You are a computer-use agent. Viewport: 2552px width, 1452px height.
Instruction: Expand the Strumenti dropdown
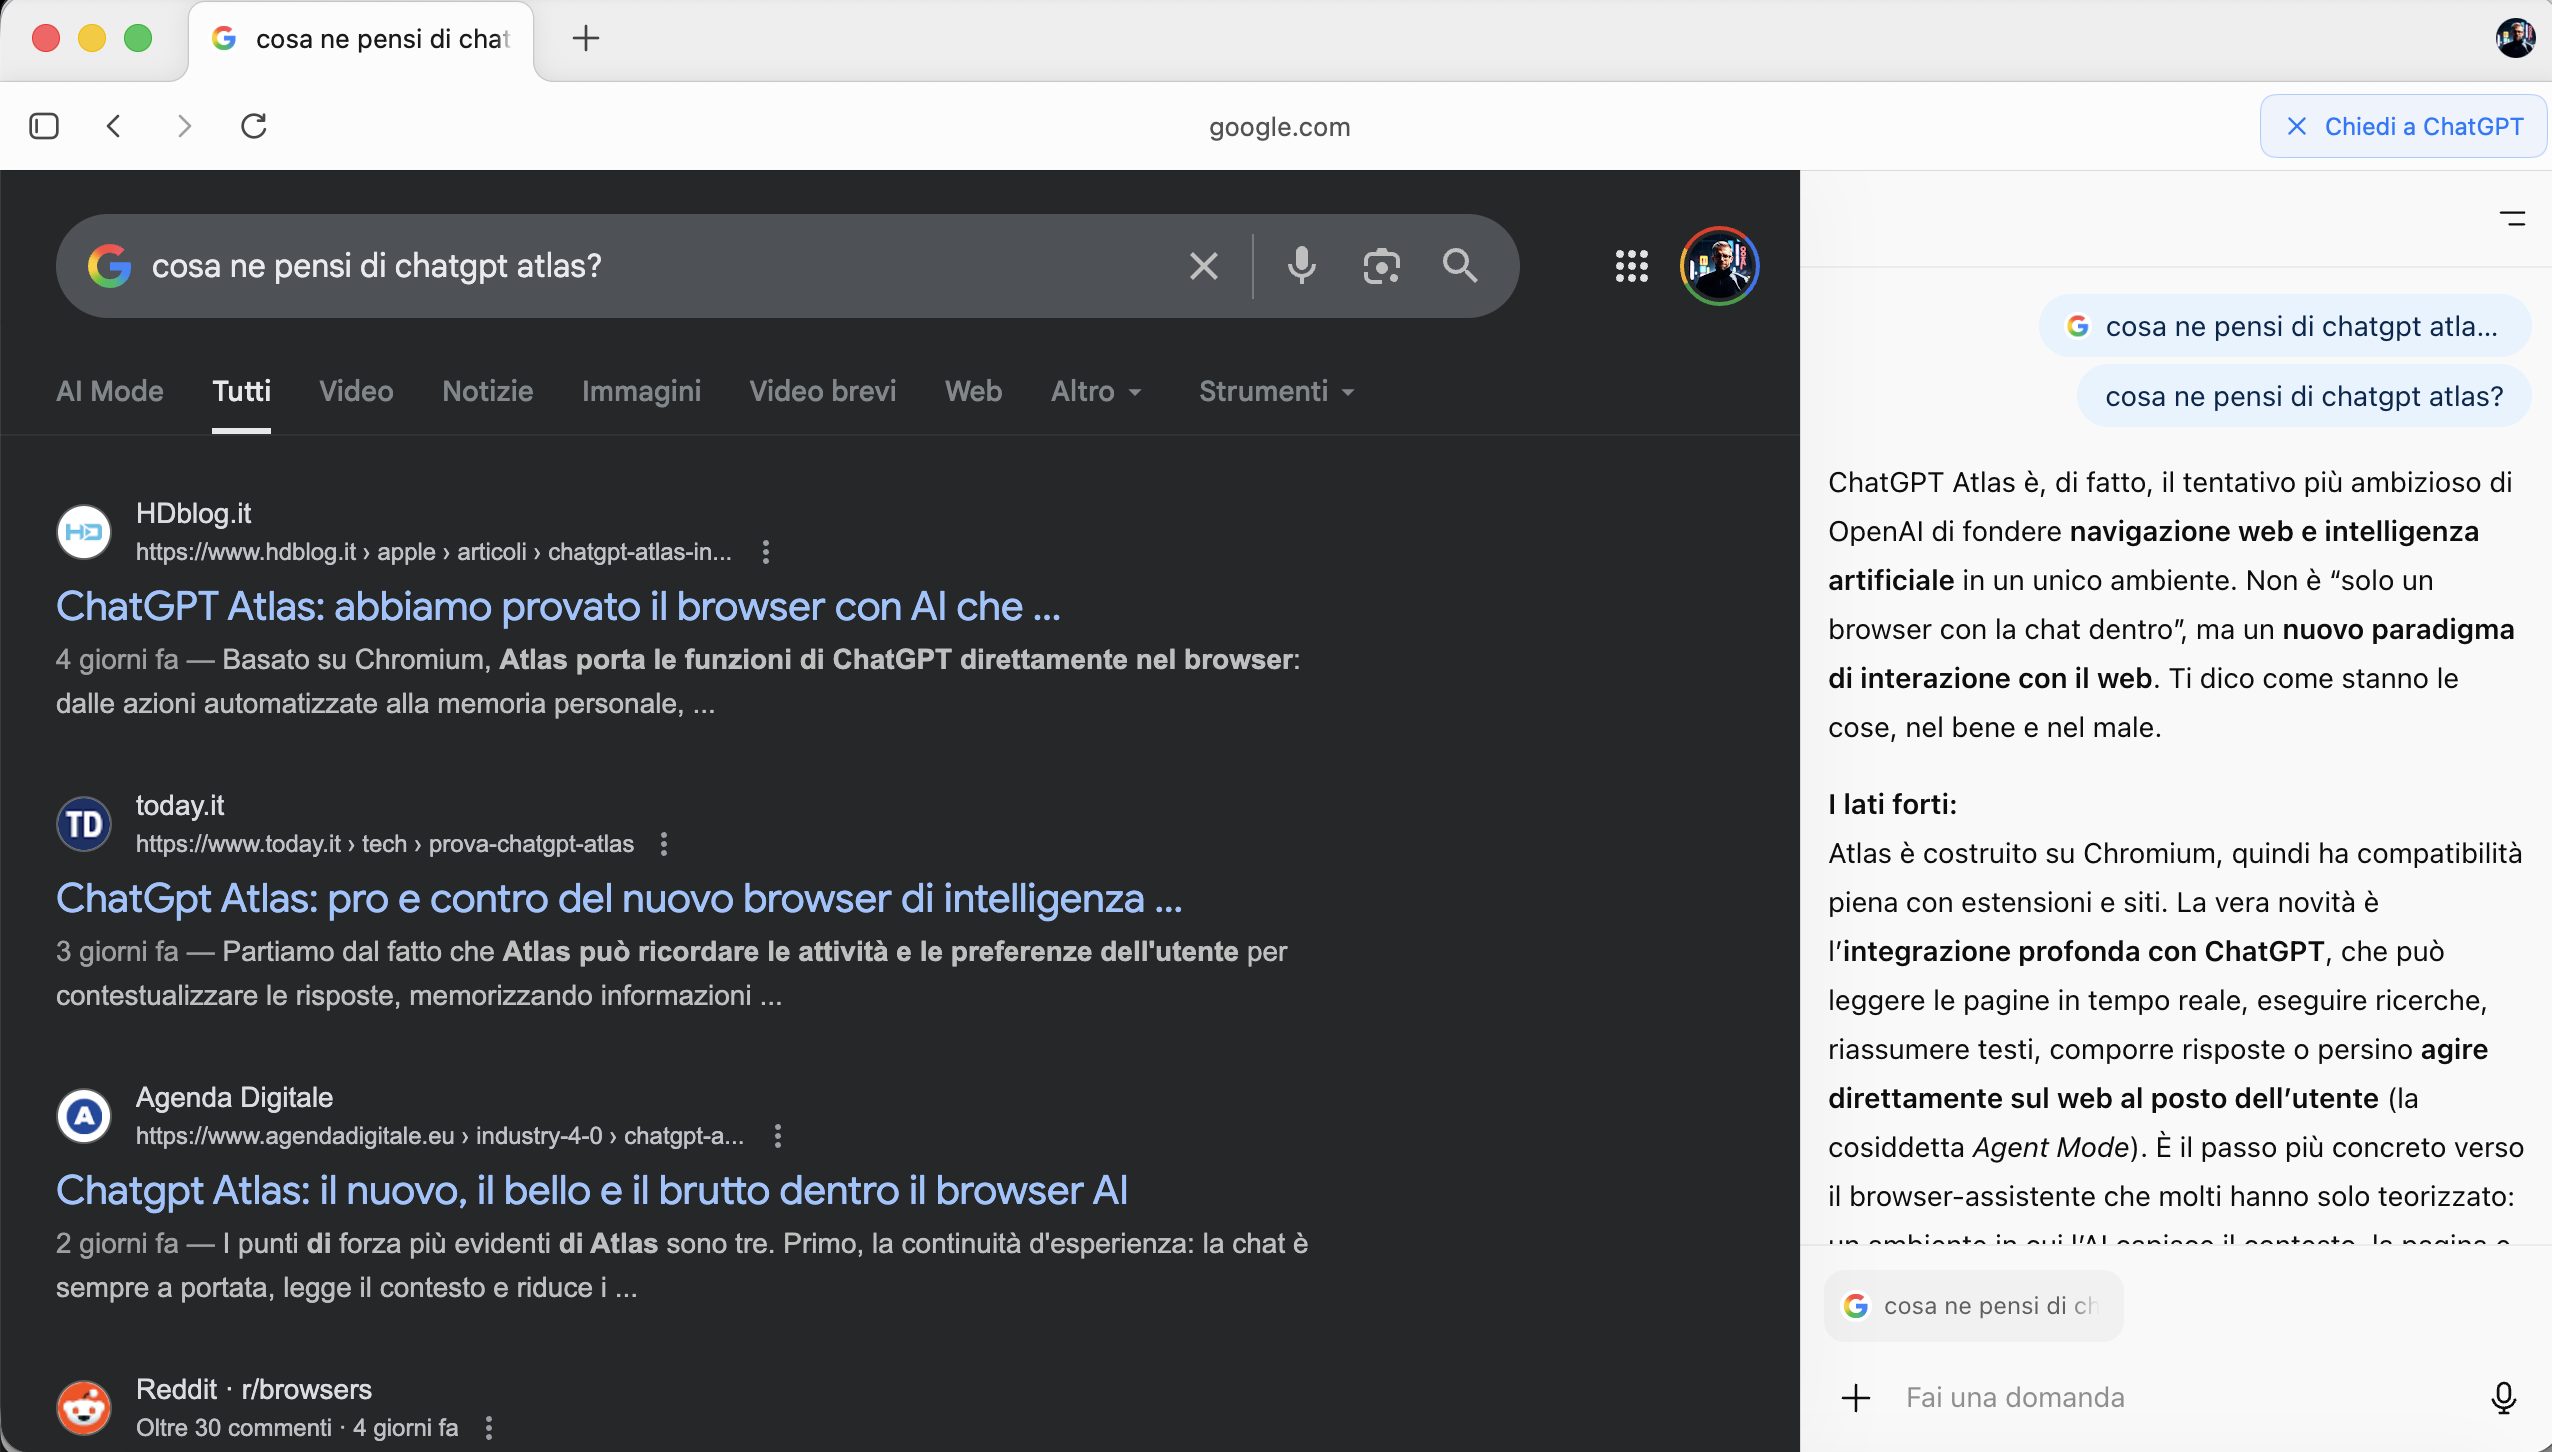click(1276, 391)
